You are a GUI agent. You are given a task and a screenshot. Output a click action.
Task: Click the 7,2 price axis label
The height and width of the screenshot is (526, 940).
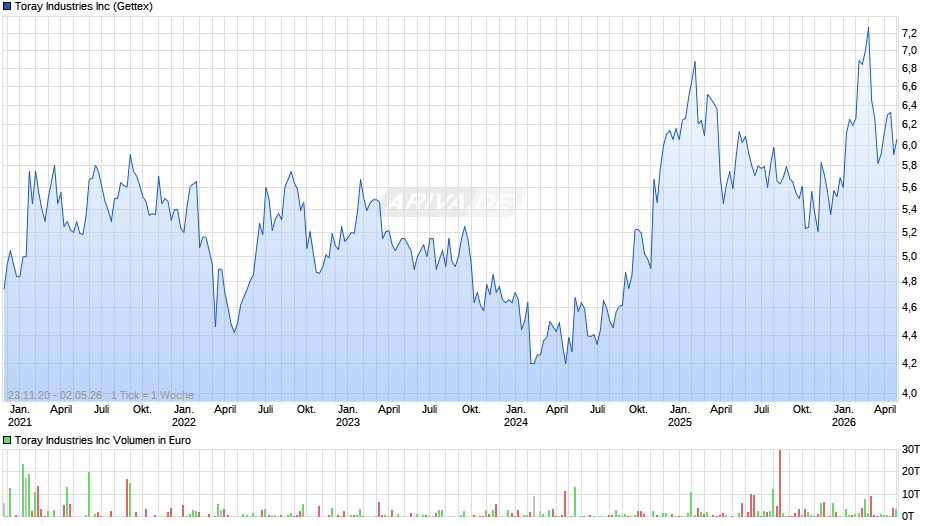pyautogui.click(x=909, y=33)
